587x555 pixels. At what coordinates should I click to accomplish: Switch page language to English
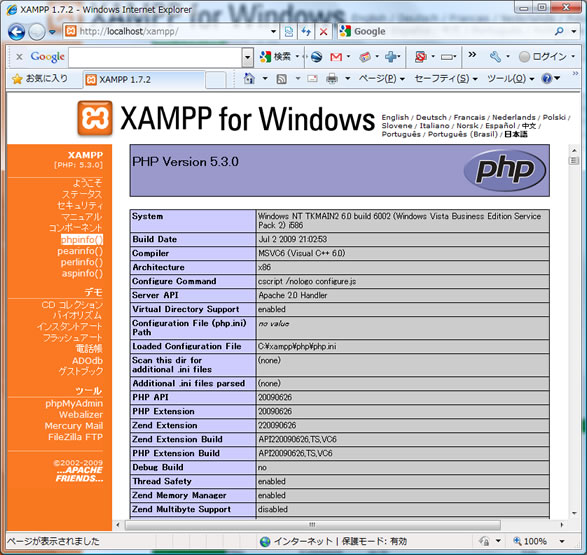[395, 117]
